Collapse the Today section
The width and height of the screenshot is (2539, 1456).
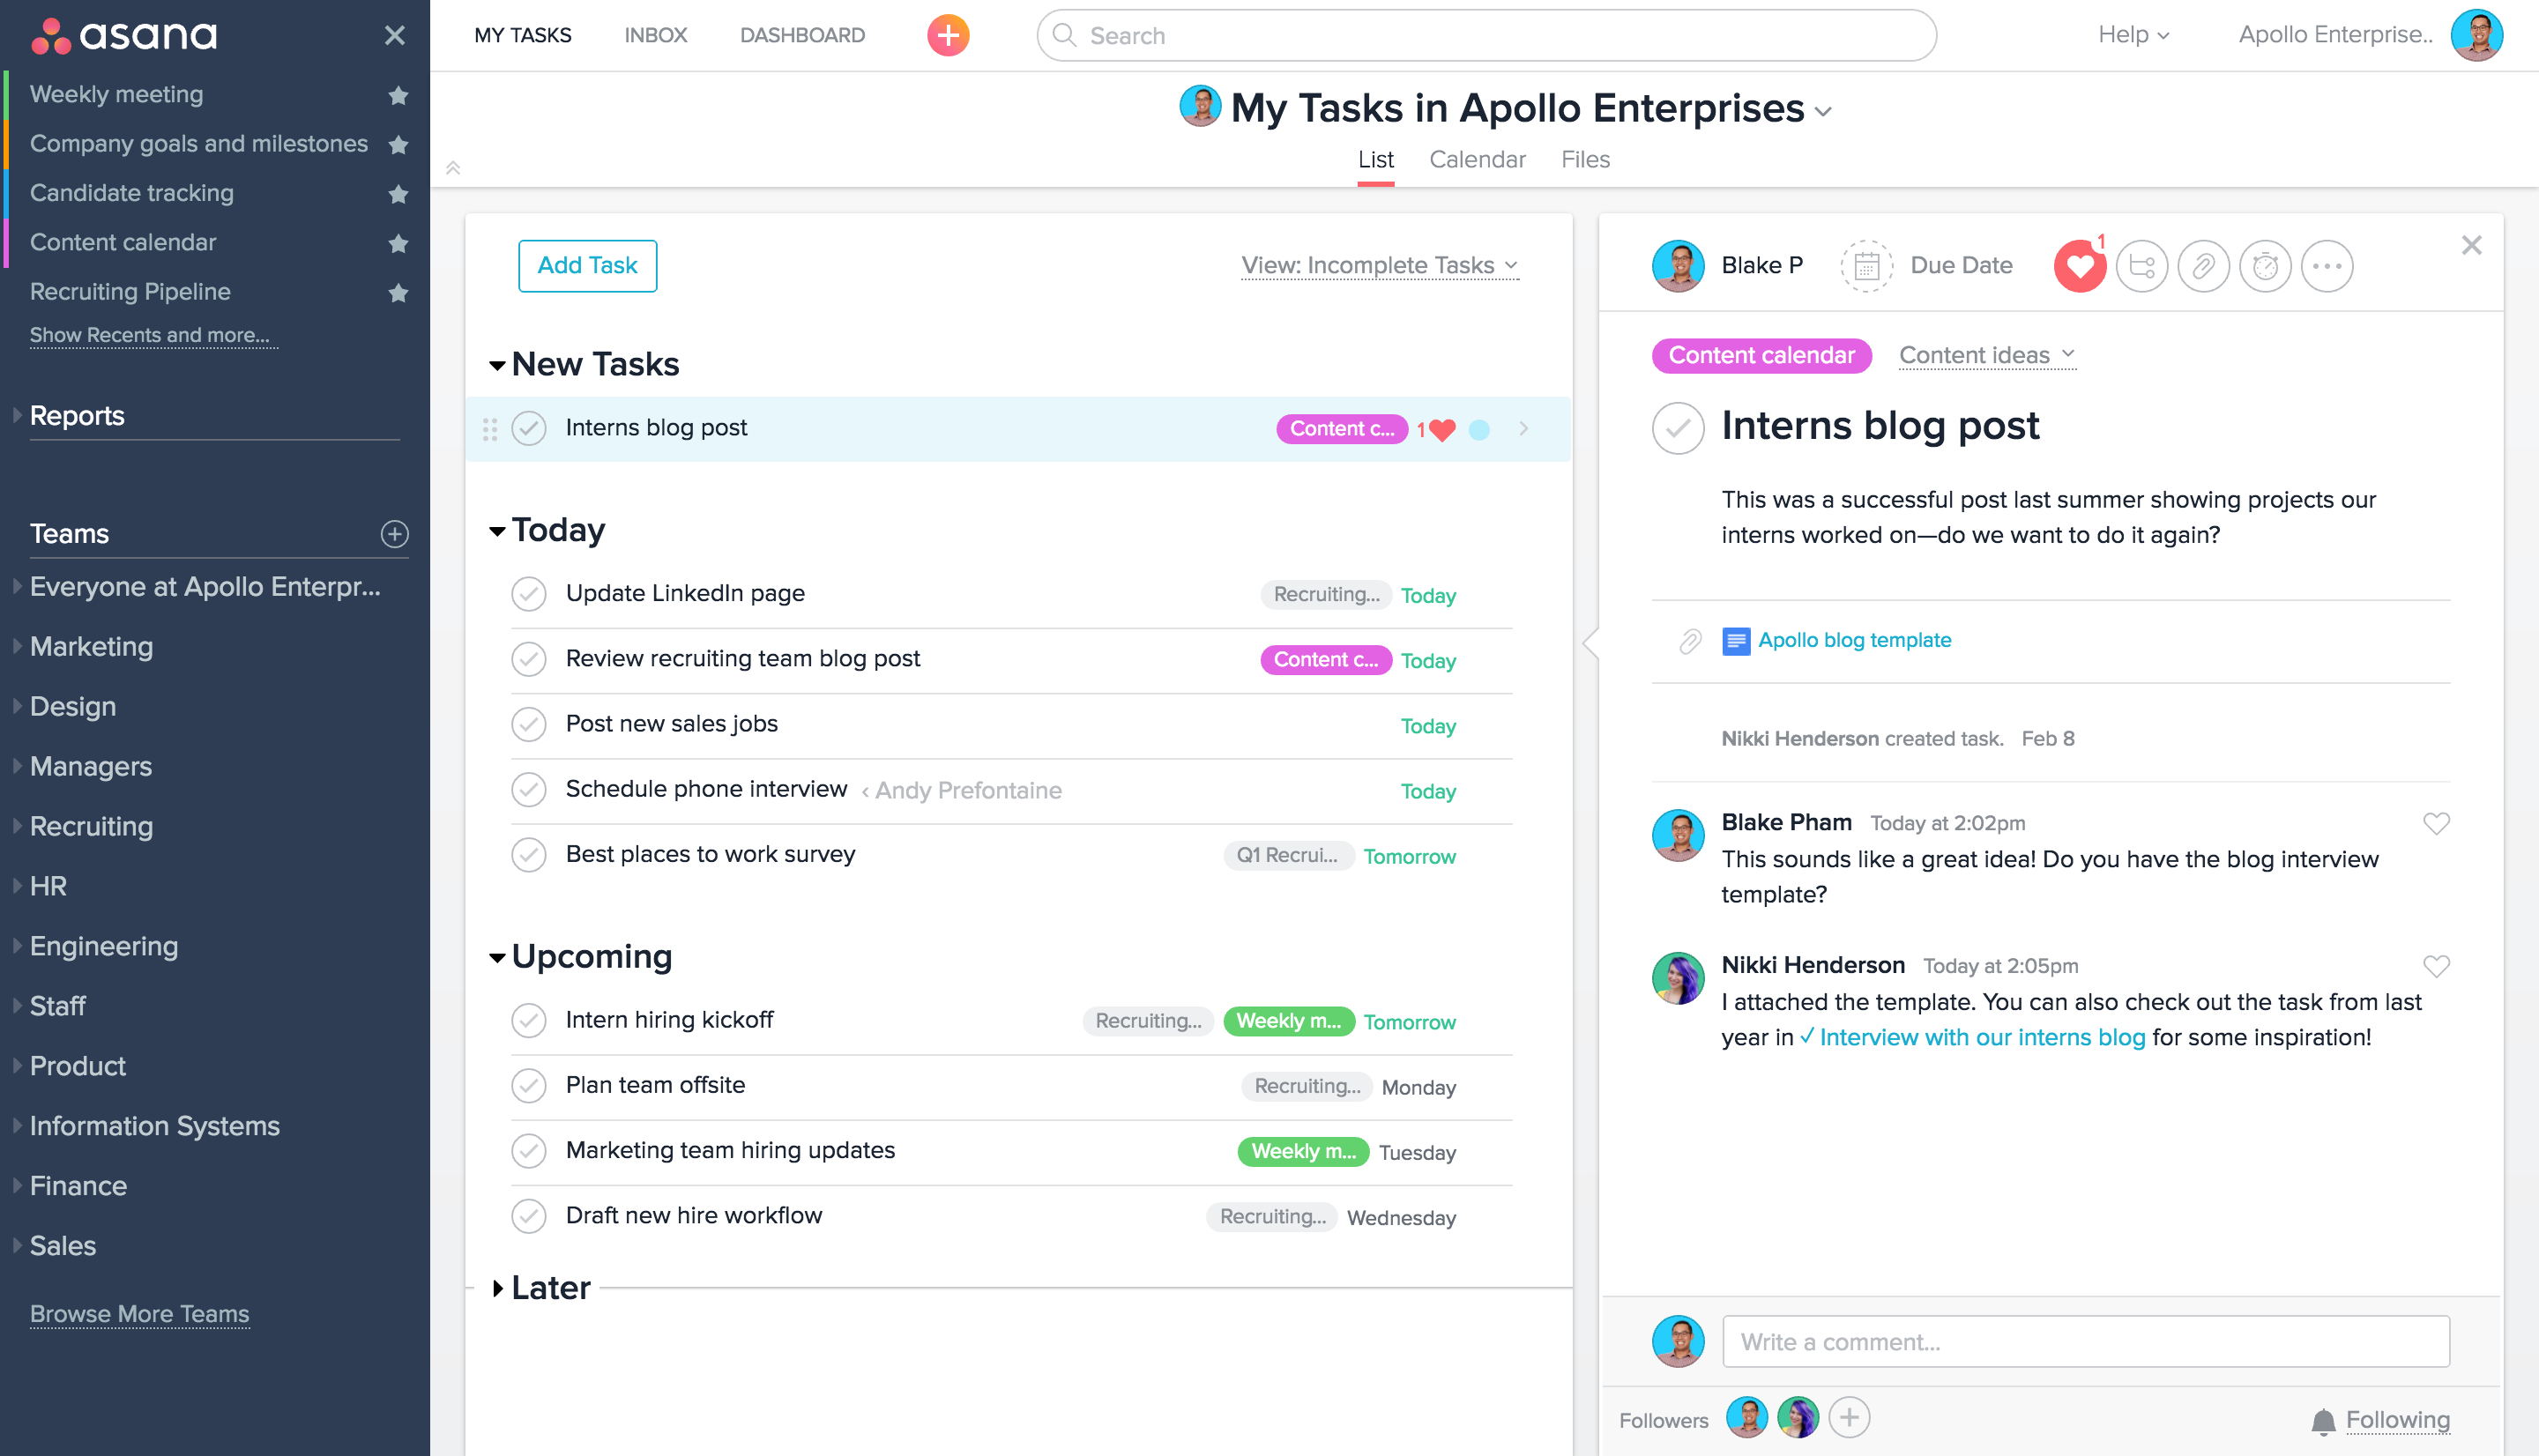[497, 531]
